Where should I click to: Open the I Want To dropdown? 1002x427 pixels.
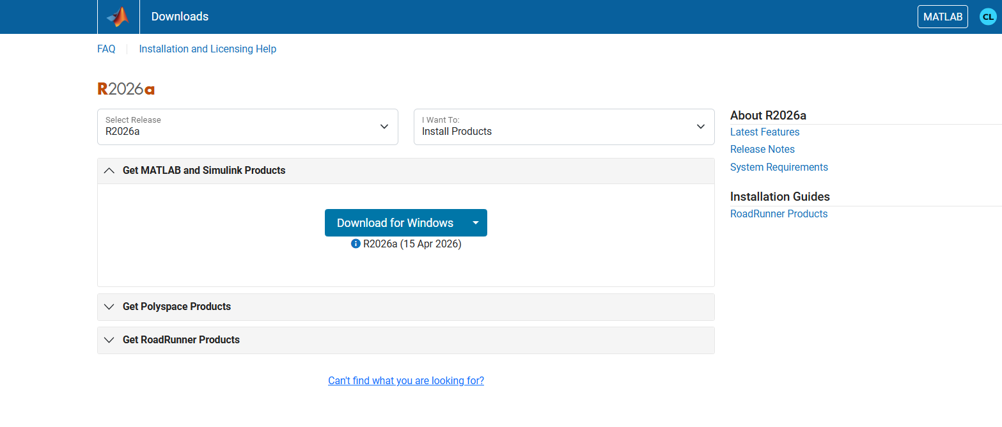(x=564, y=127)
